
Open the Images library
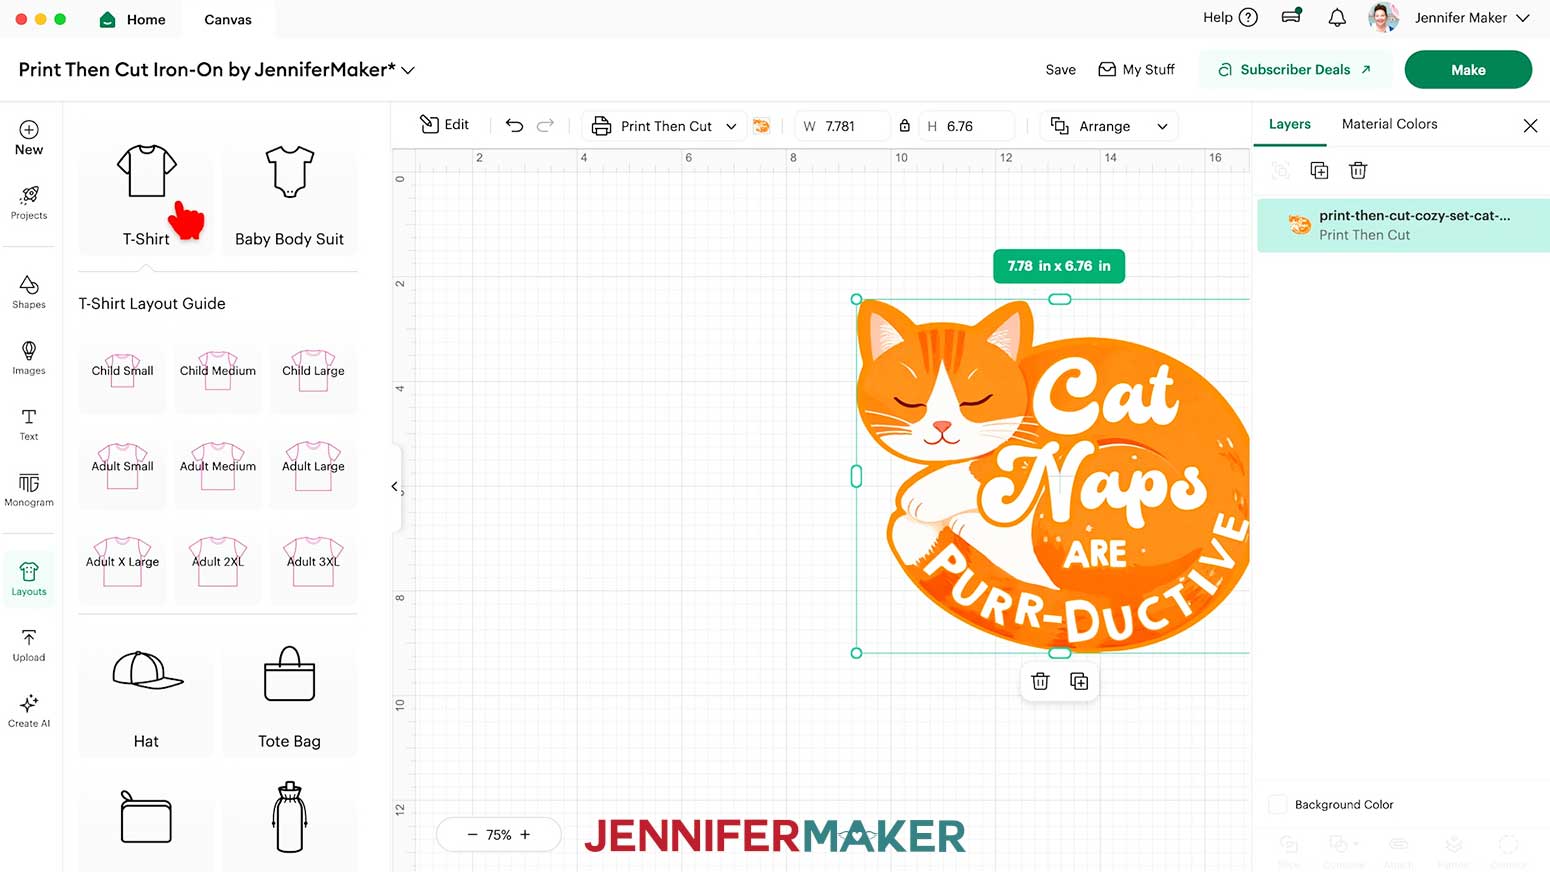coord(29,358)
